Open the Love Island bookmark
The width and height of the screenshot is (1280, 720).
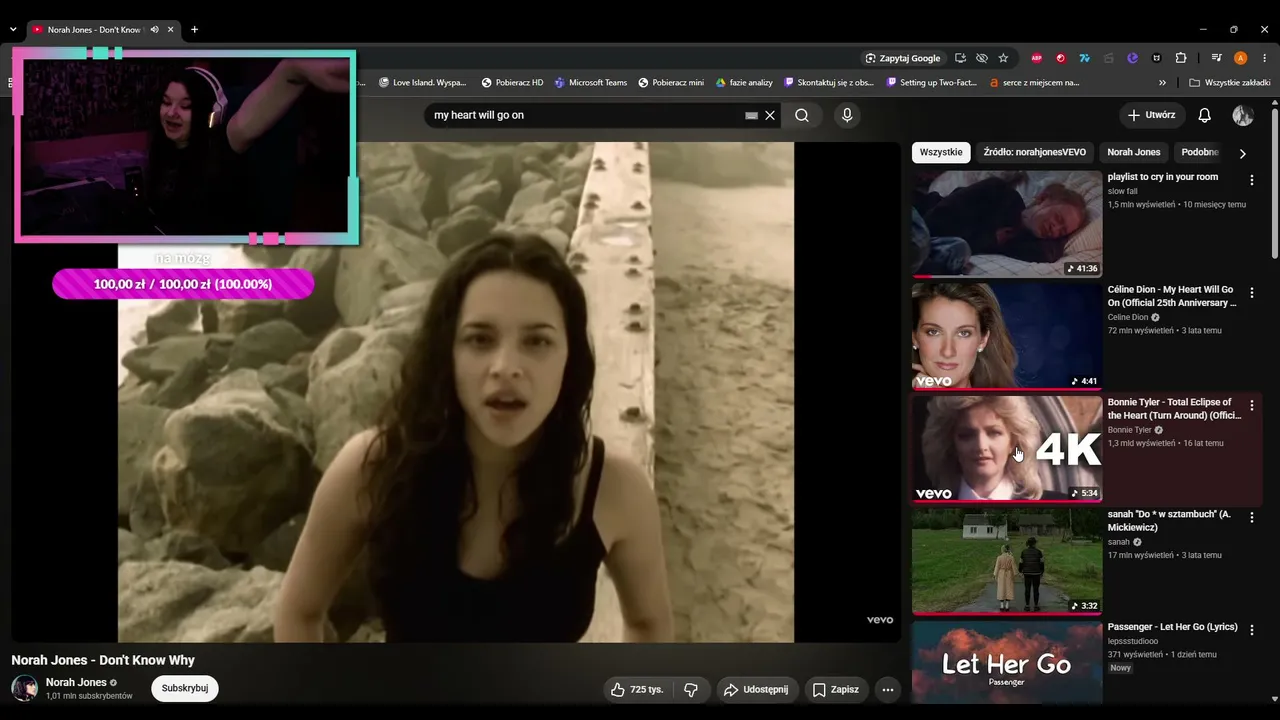[421, 83]
